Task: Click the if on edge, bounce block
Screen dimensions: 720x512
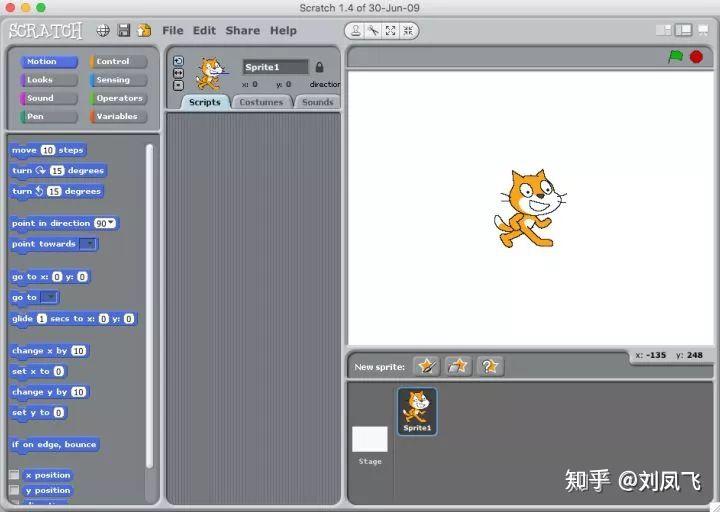Action: pos(54,444)
